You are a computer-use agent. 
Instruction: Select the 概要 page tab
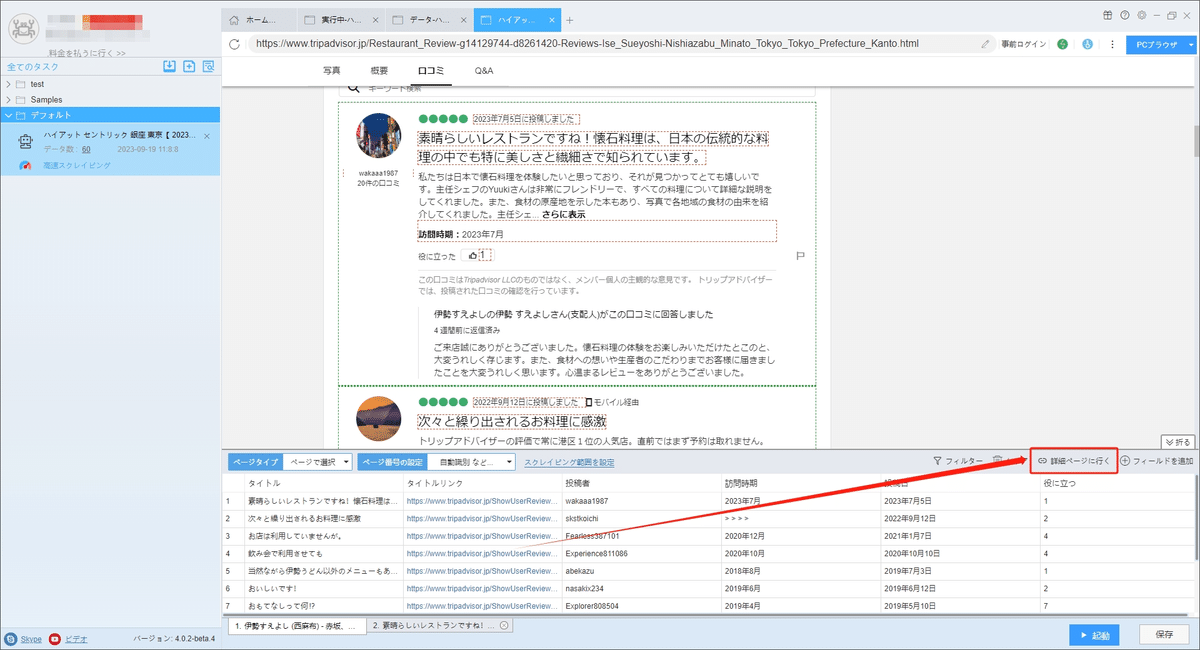[379, 70]
